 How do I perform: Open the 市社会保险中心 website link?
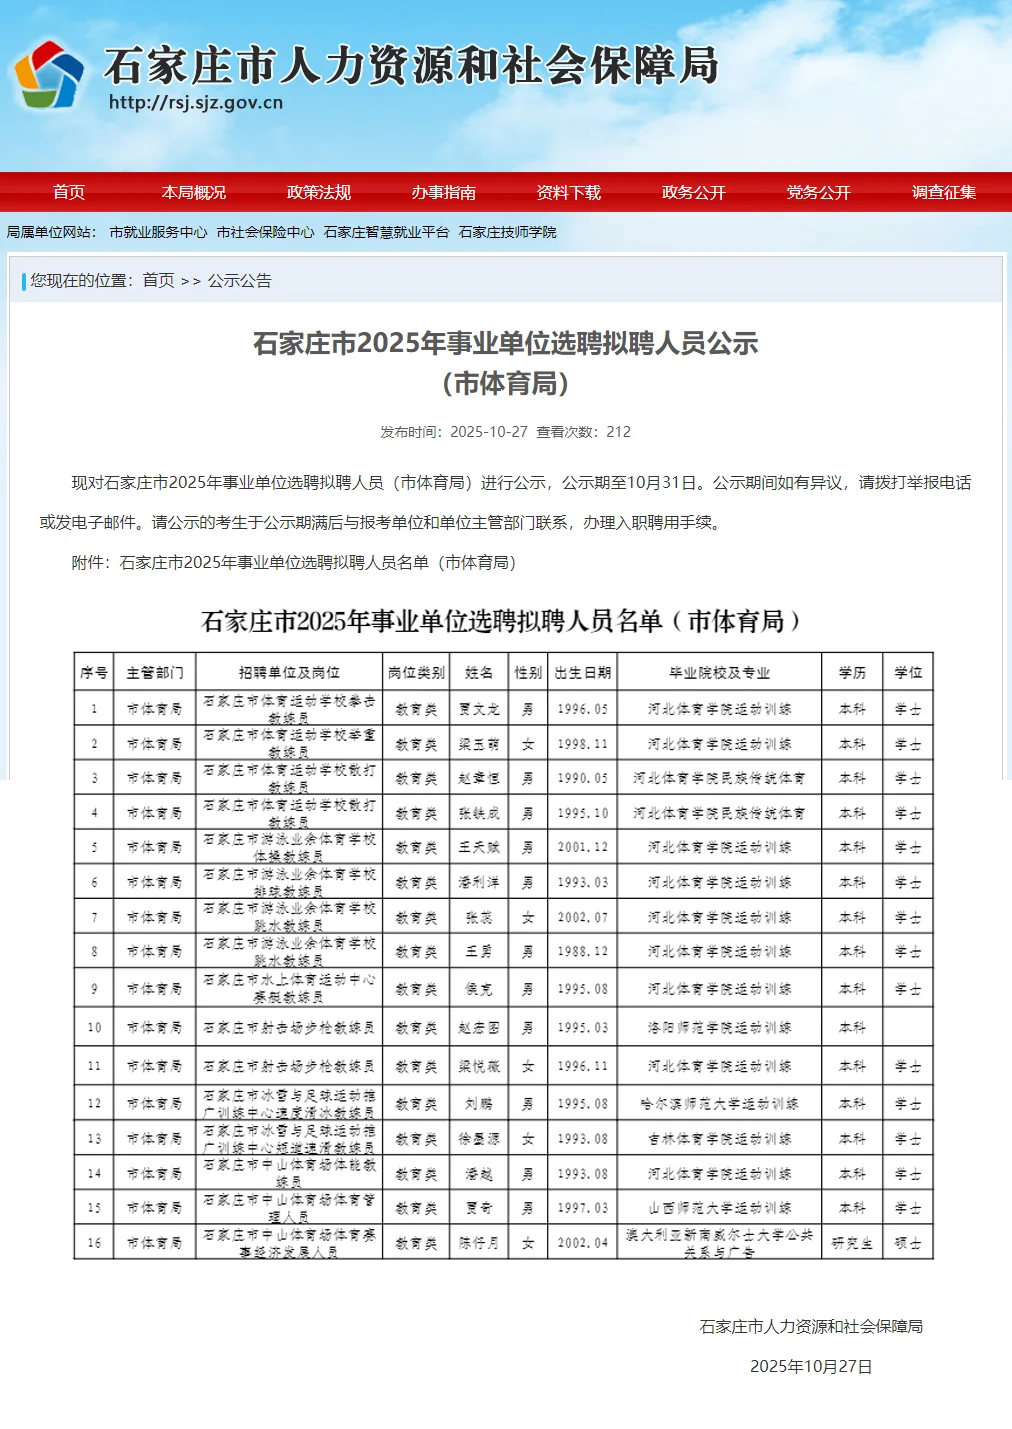coord(265,231)
